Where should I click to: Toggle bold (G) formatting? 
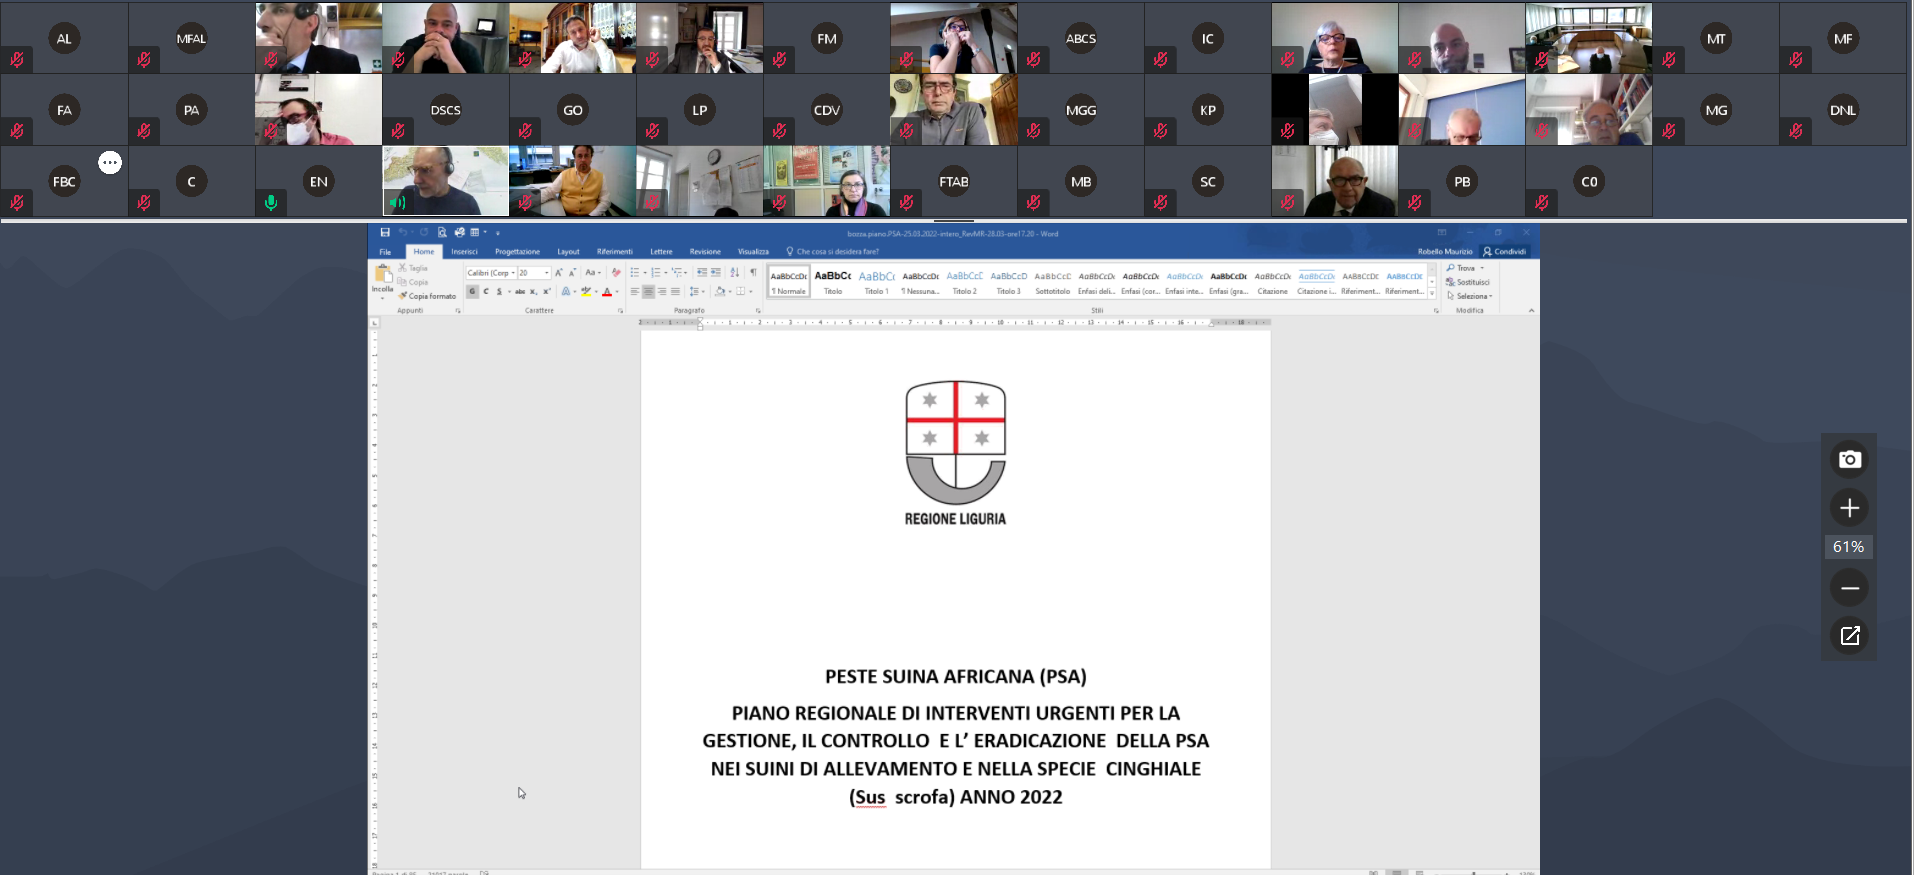[472, 291]
